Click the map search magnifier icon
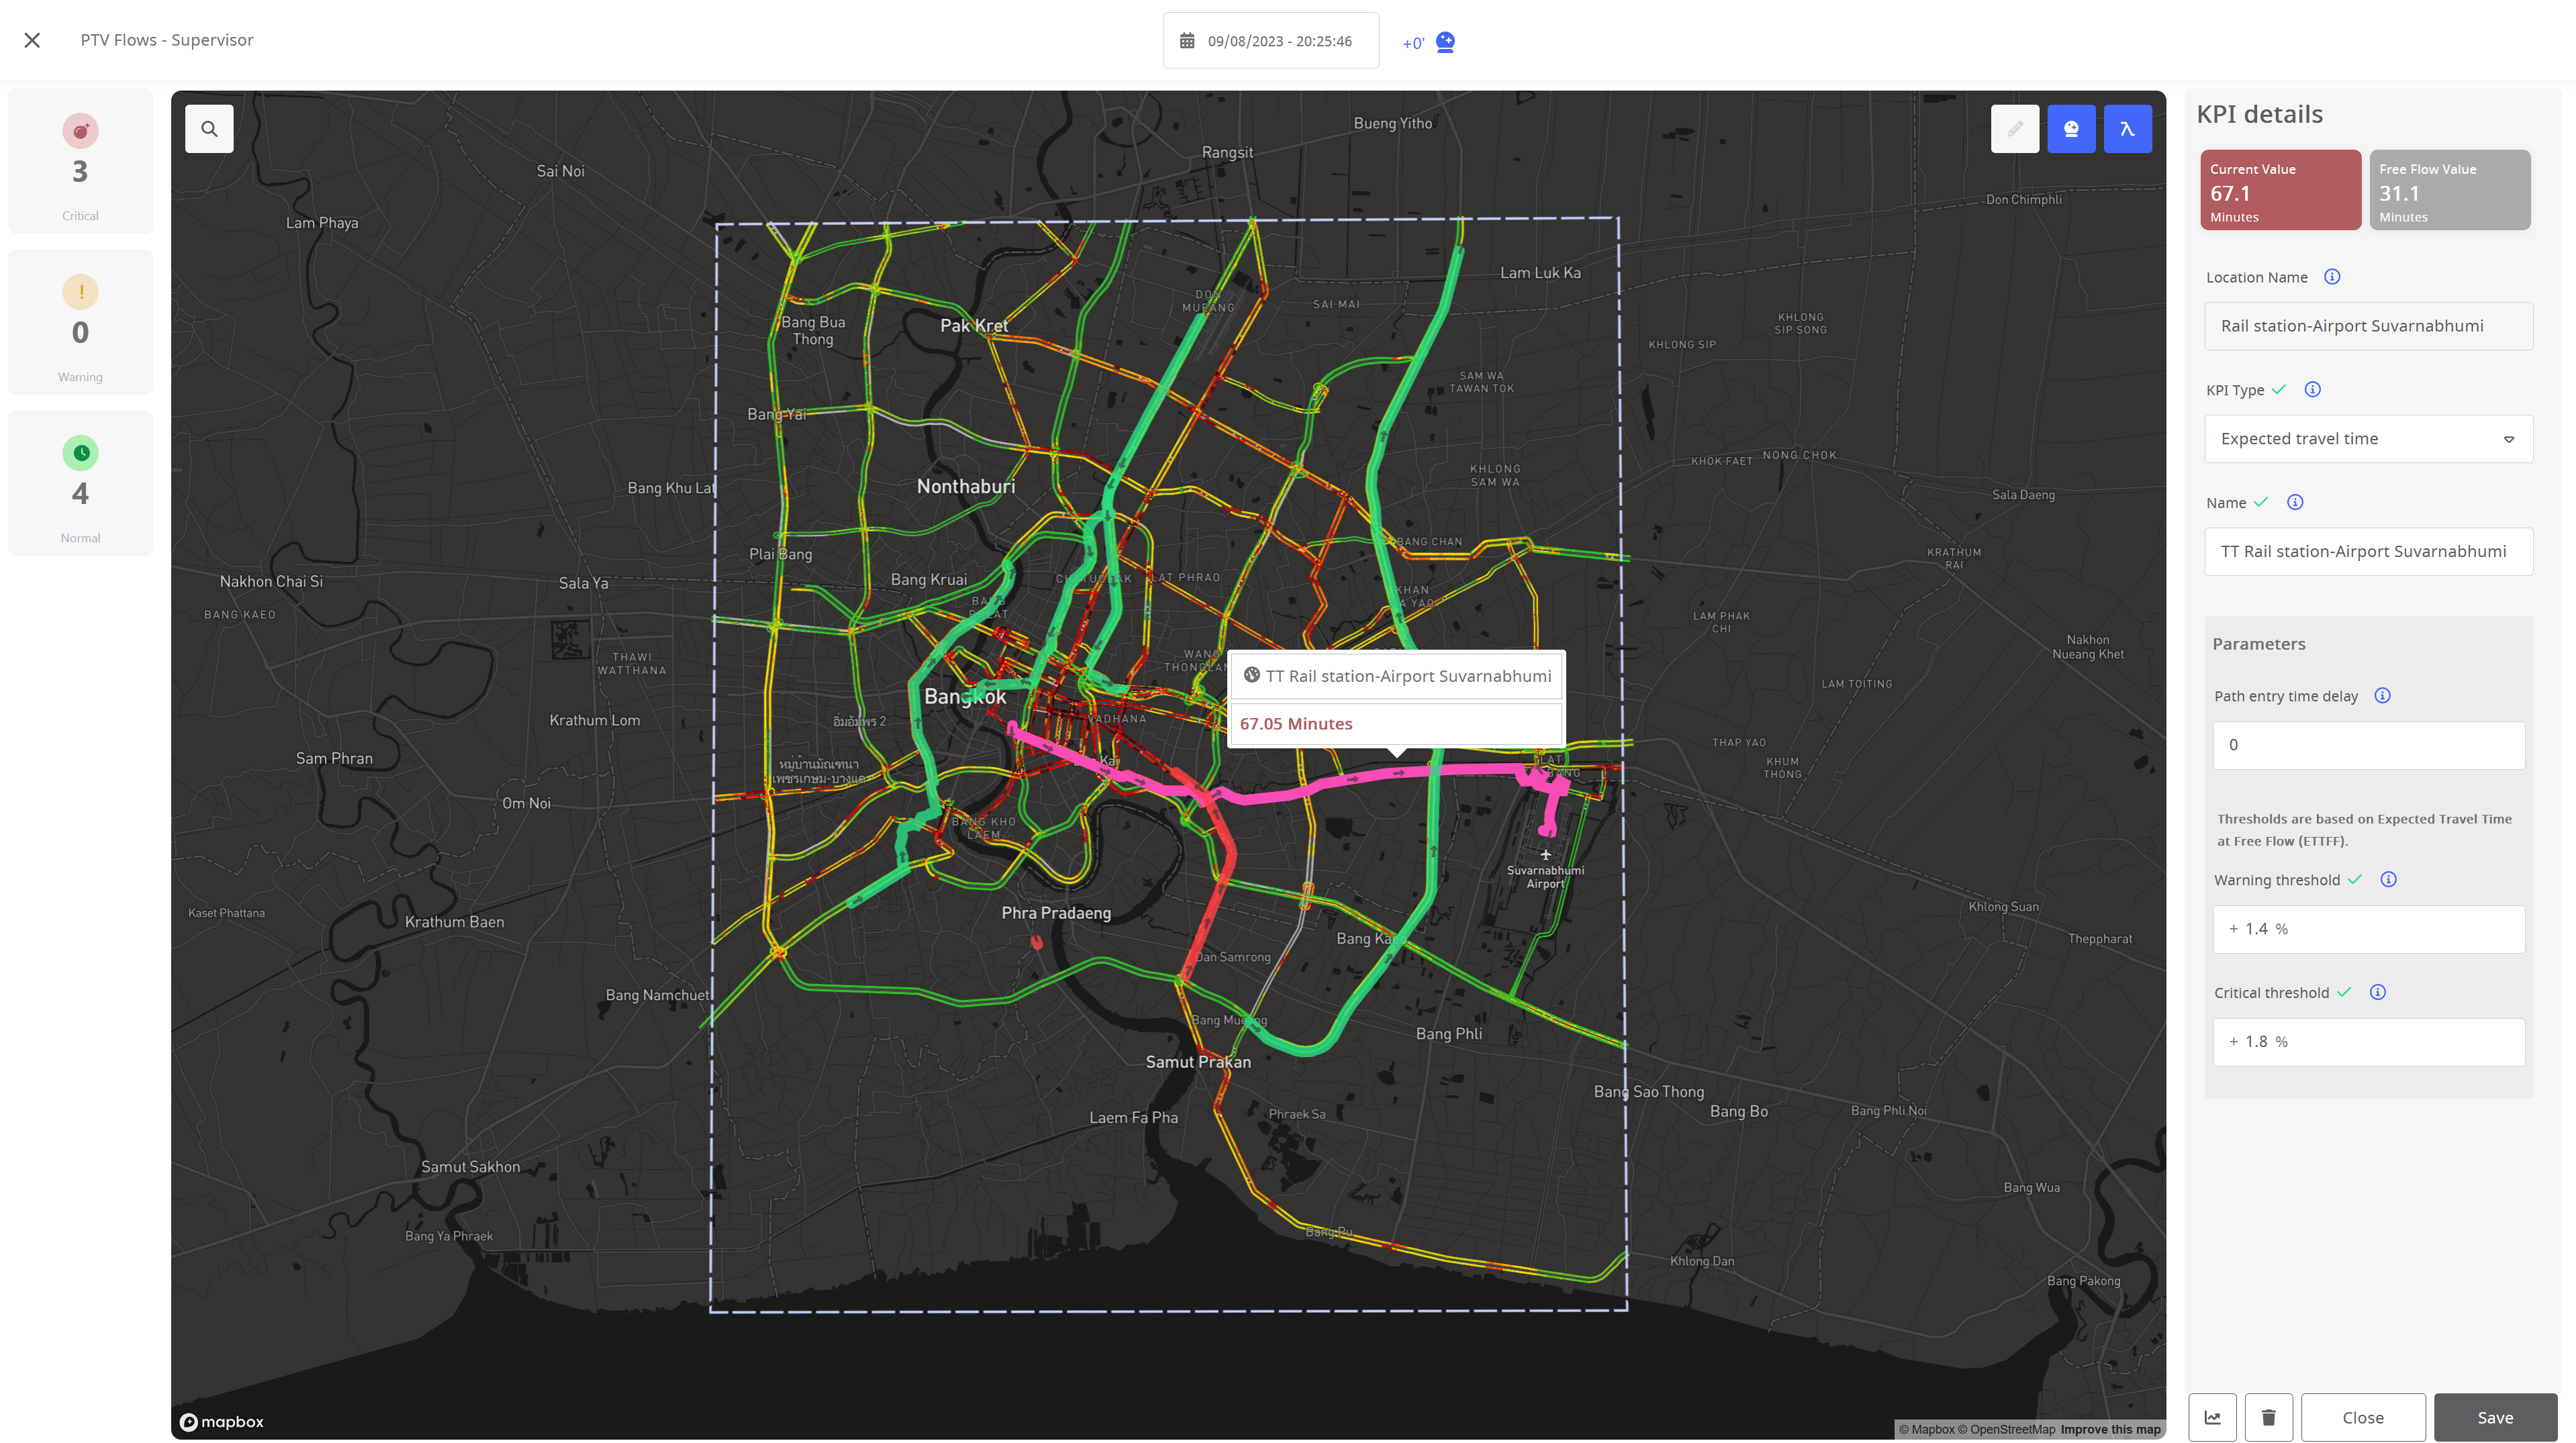Screen dimensions: 2576x1443 tap(209, 129)
